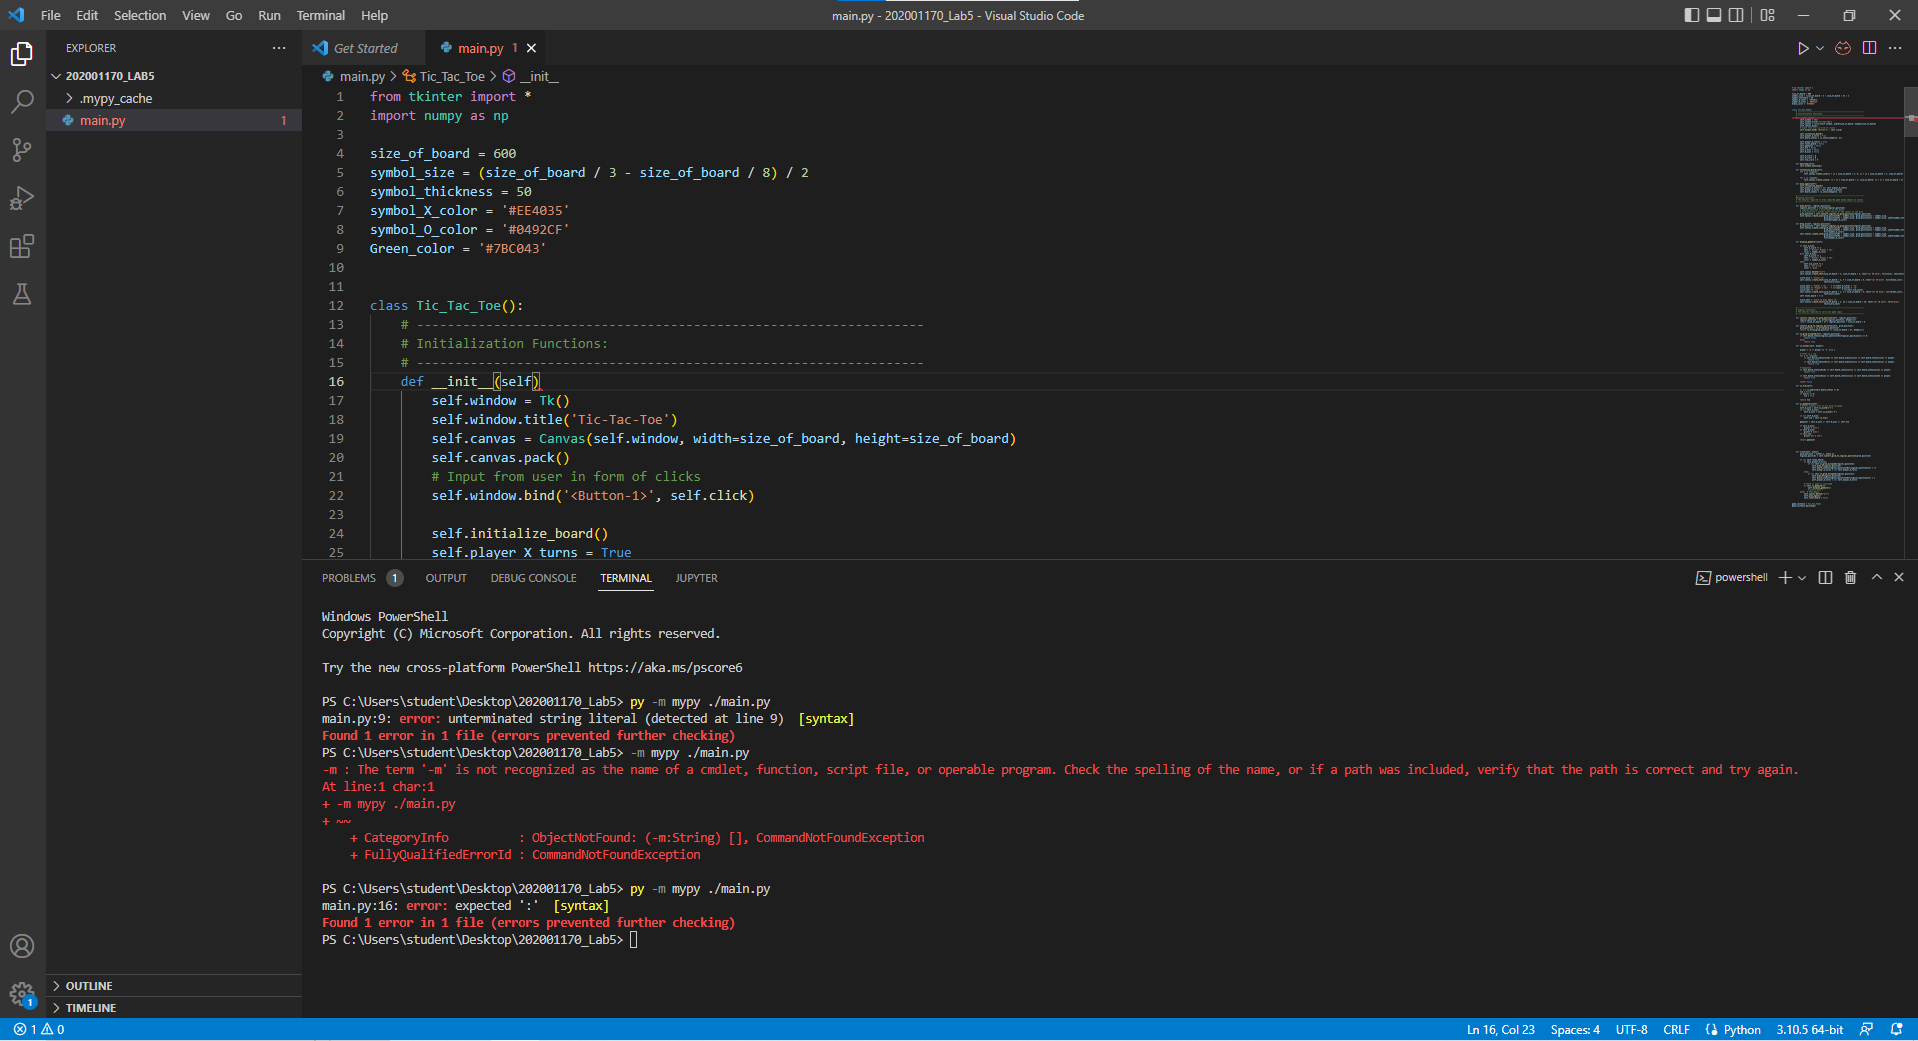
Task: Select the powershell terminal label
Action: click(1732, 578)
